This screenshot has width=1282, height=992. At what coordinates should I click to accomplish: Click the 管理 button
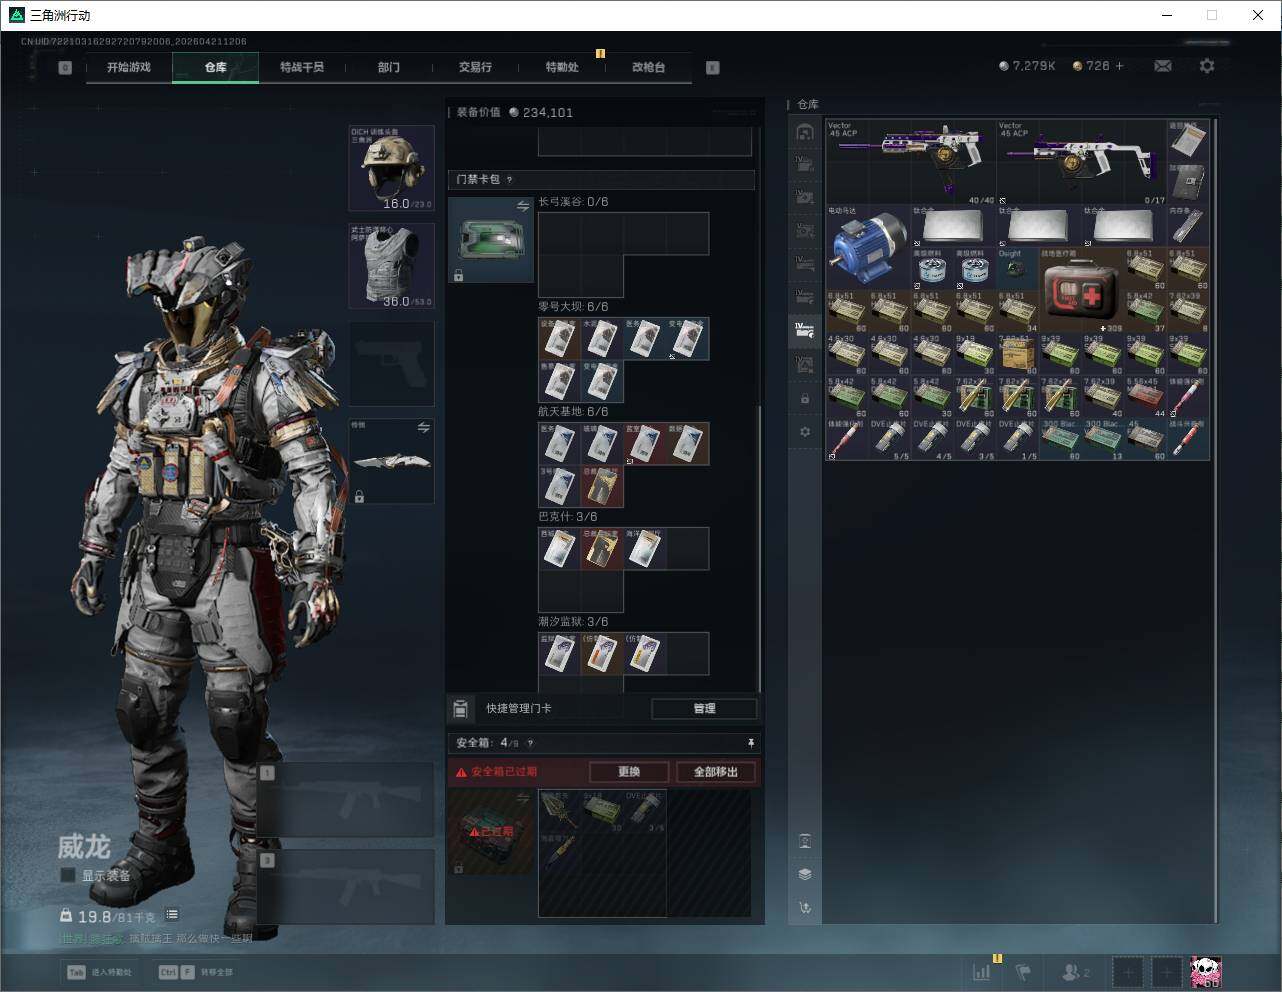click(x=704, y=708)
